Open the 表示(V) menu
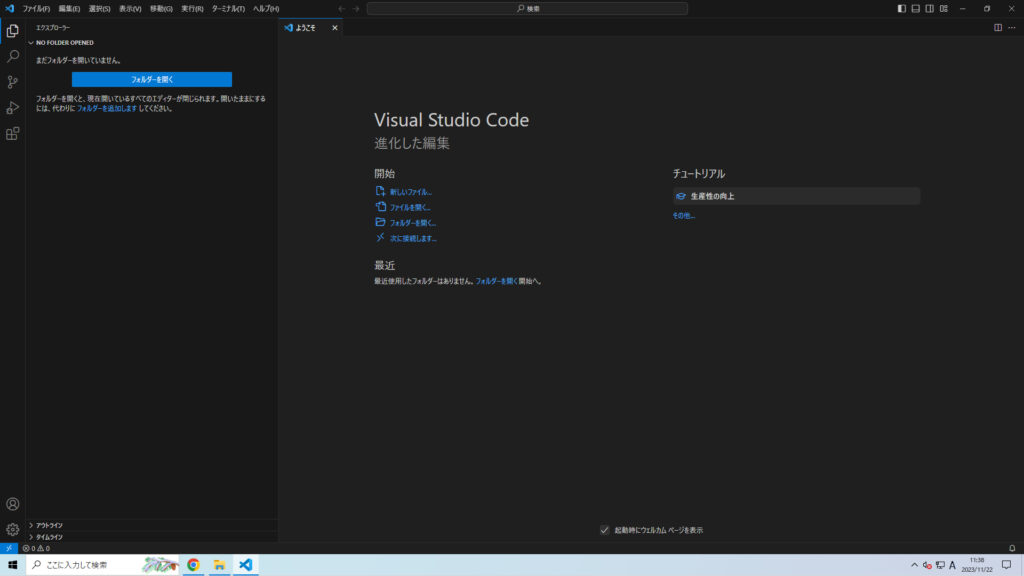Viewport: 1024px width, 576px height. 130,8
